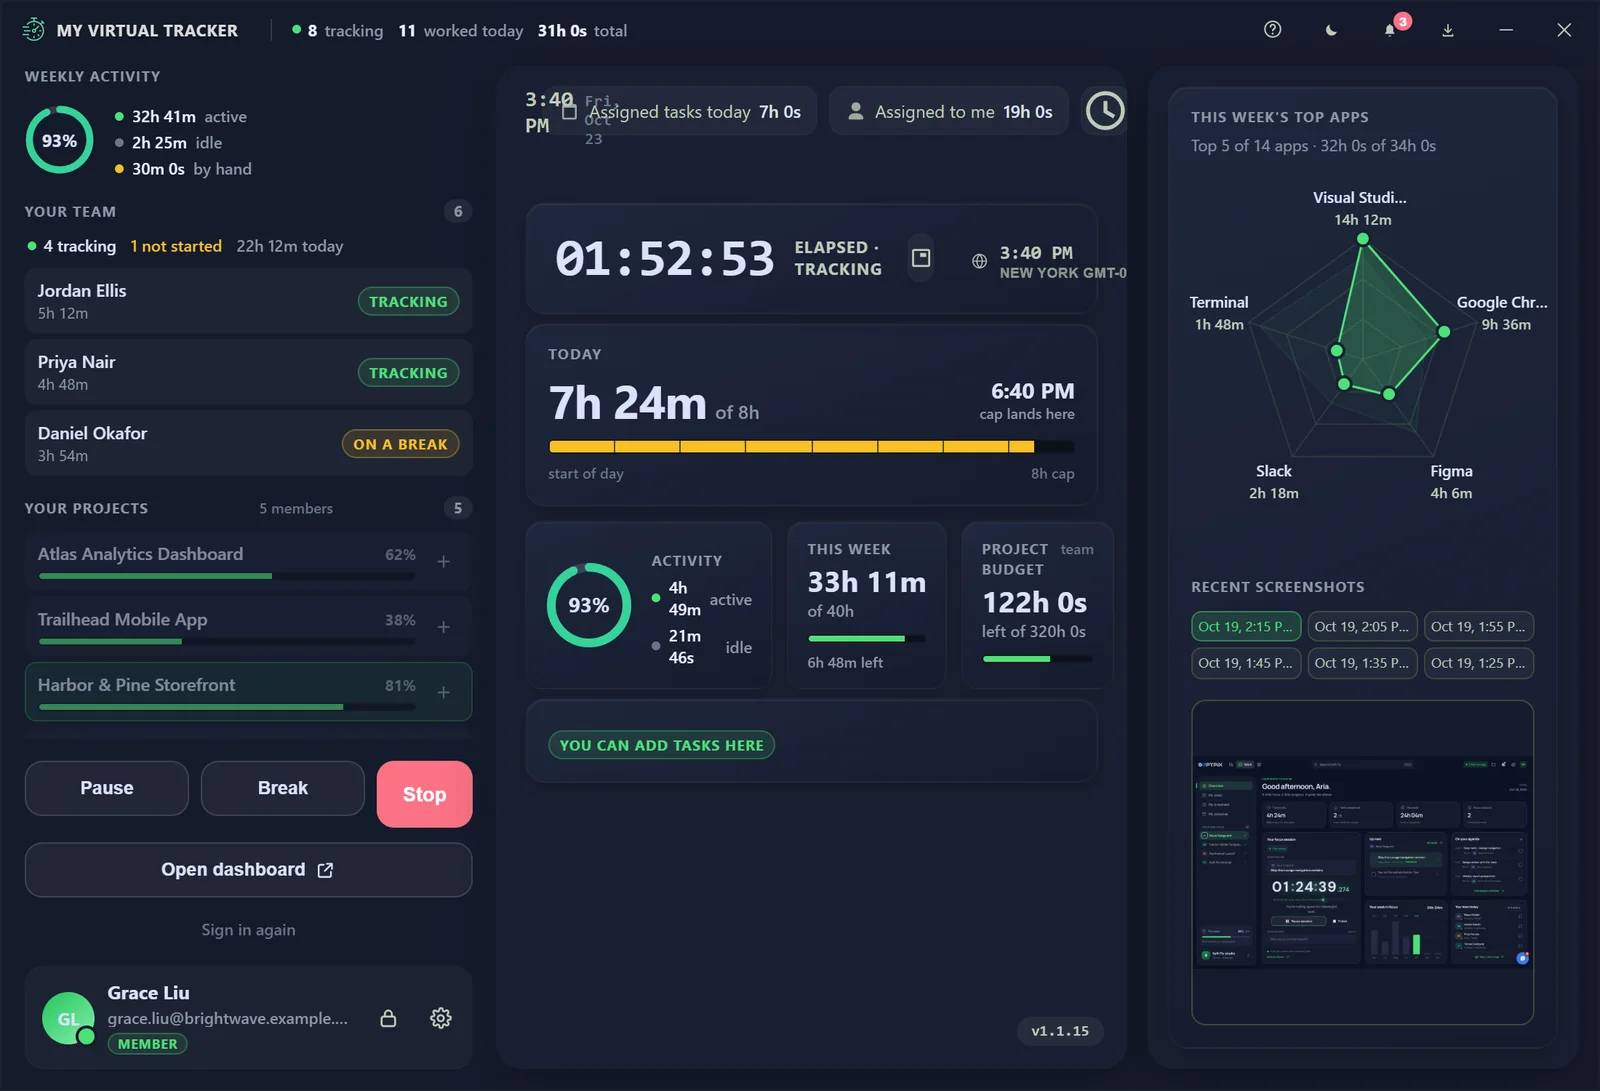Click today's yellow 8h cap progress bar

coord(811,447)
